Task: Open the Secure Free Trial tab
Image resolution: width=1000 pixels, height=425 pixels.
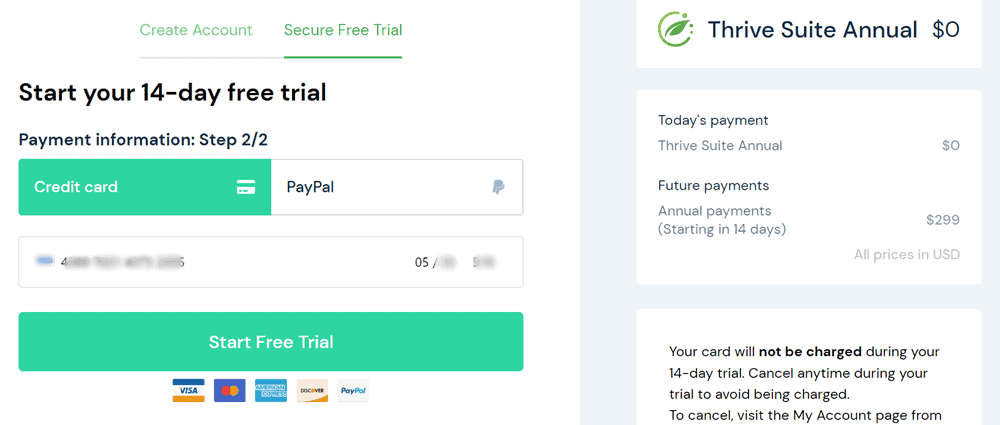Action: (x=343, y=30)
